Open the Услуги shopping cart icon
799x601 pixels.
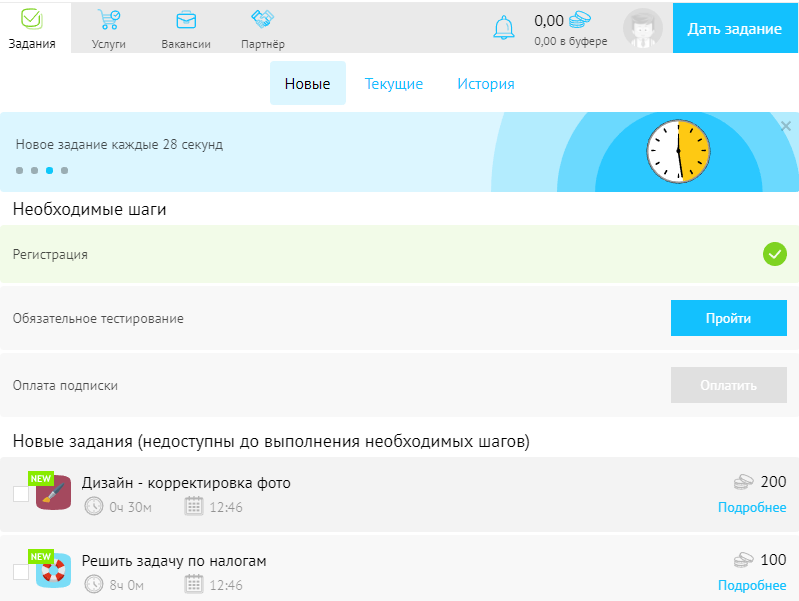coord(109,19)
